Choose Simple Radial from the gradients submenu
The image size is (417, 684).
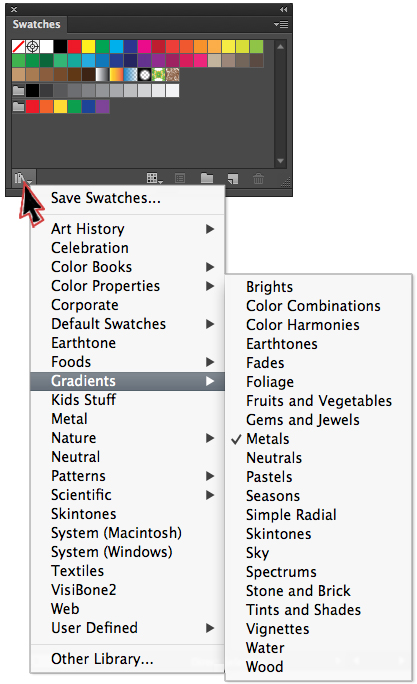tap(291, 515)
